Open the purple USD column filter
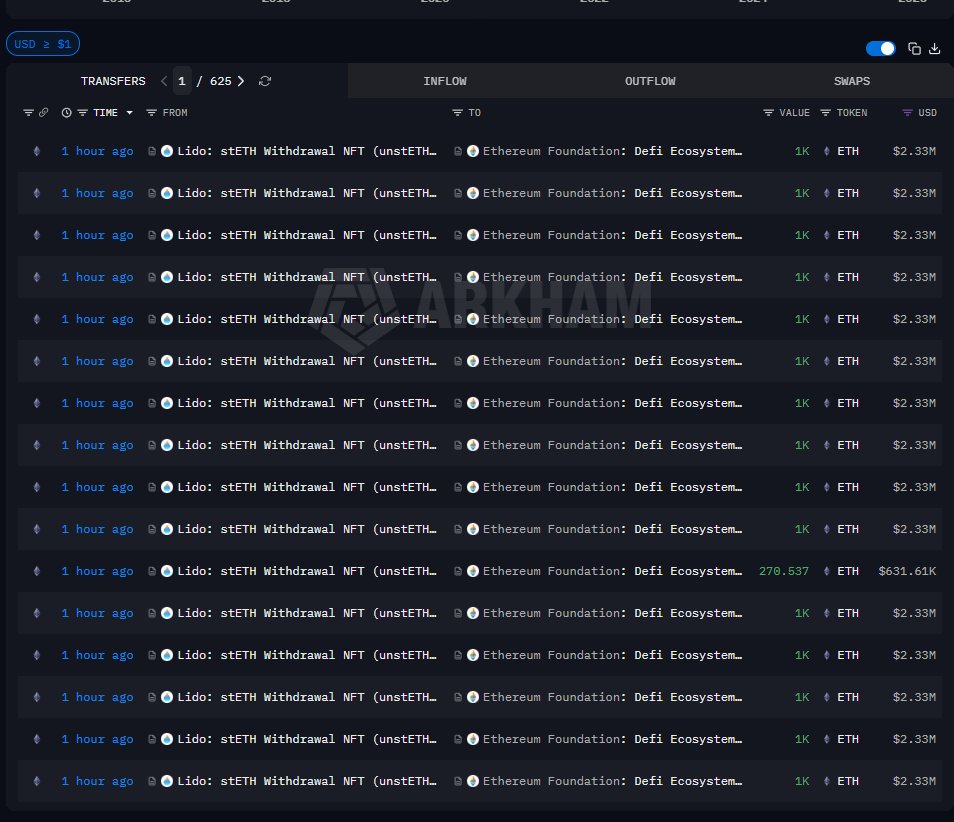 click(x=907, y=113)
